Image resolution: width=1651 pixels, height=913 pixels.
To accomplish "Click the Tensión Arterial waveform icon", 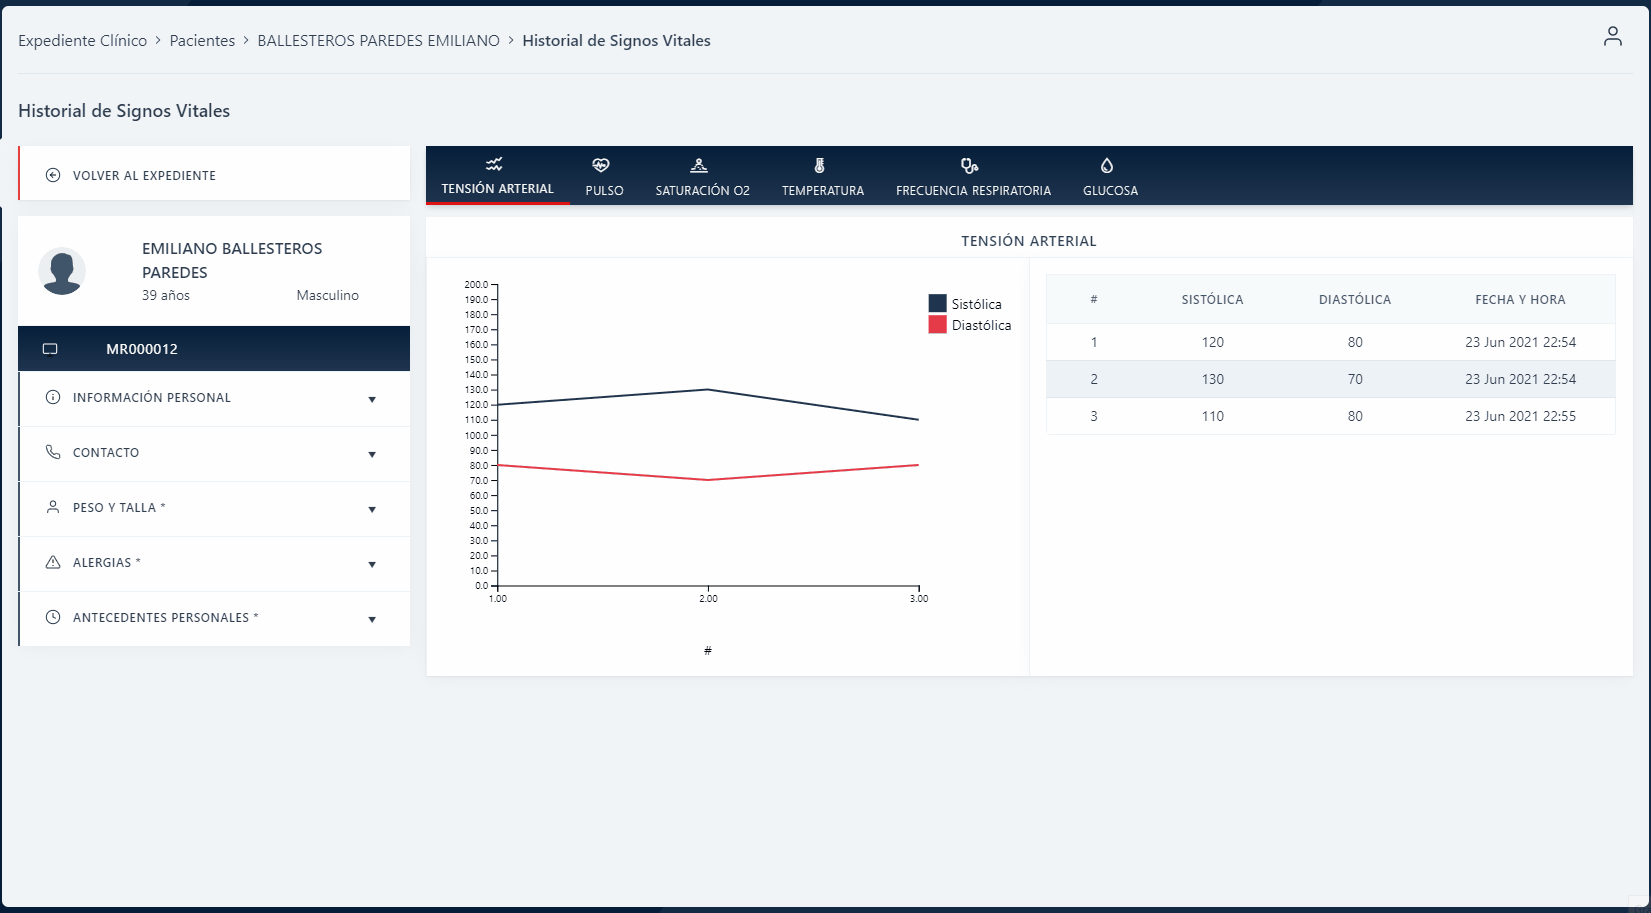I will click(496, 162).
